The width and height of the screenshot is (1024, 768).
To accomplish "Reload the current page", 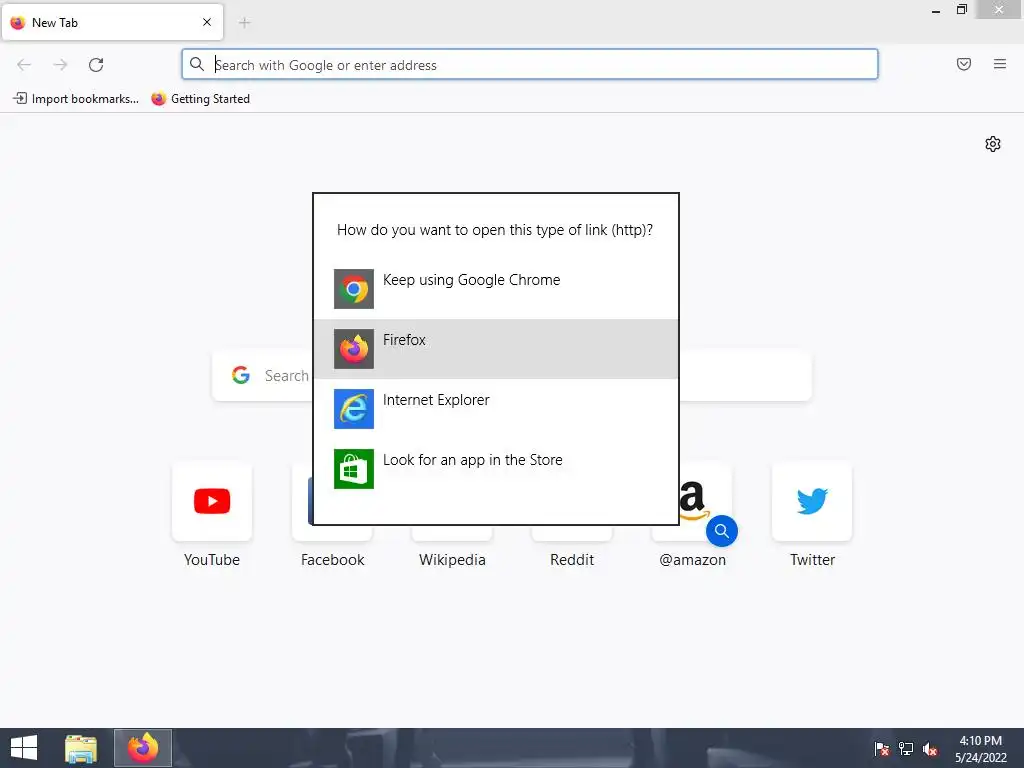I will (96, 65).
